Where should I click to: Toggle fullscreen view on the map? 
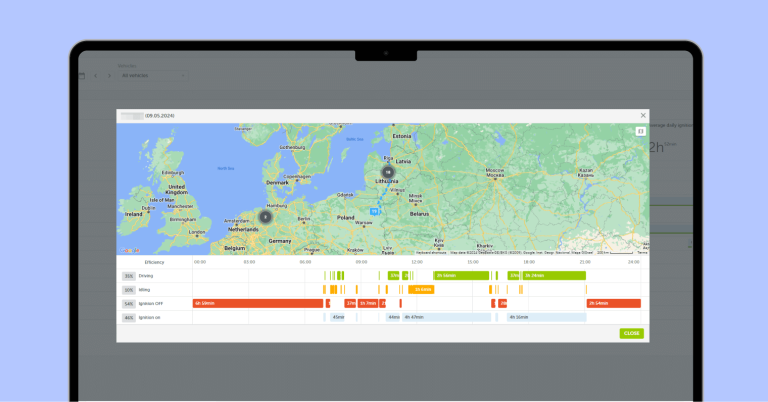[x=640, y=131]
